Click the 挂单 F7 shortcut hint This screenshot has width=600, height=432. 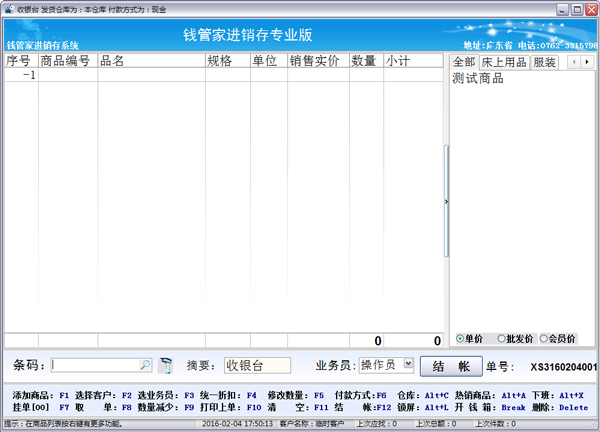(41, 407)
